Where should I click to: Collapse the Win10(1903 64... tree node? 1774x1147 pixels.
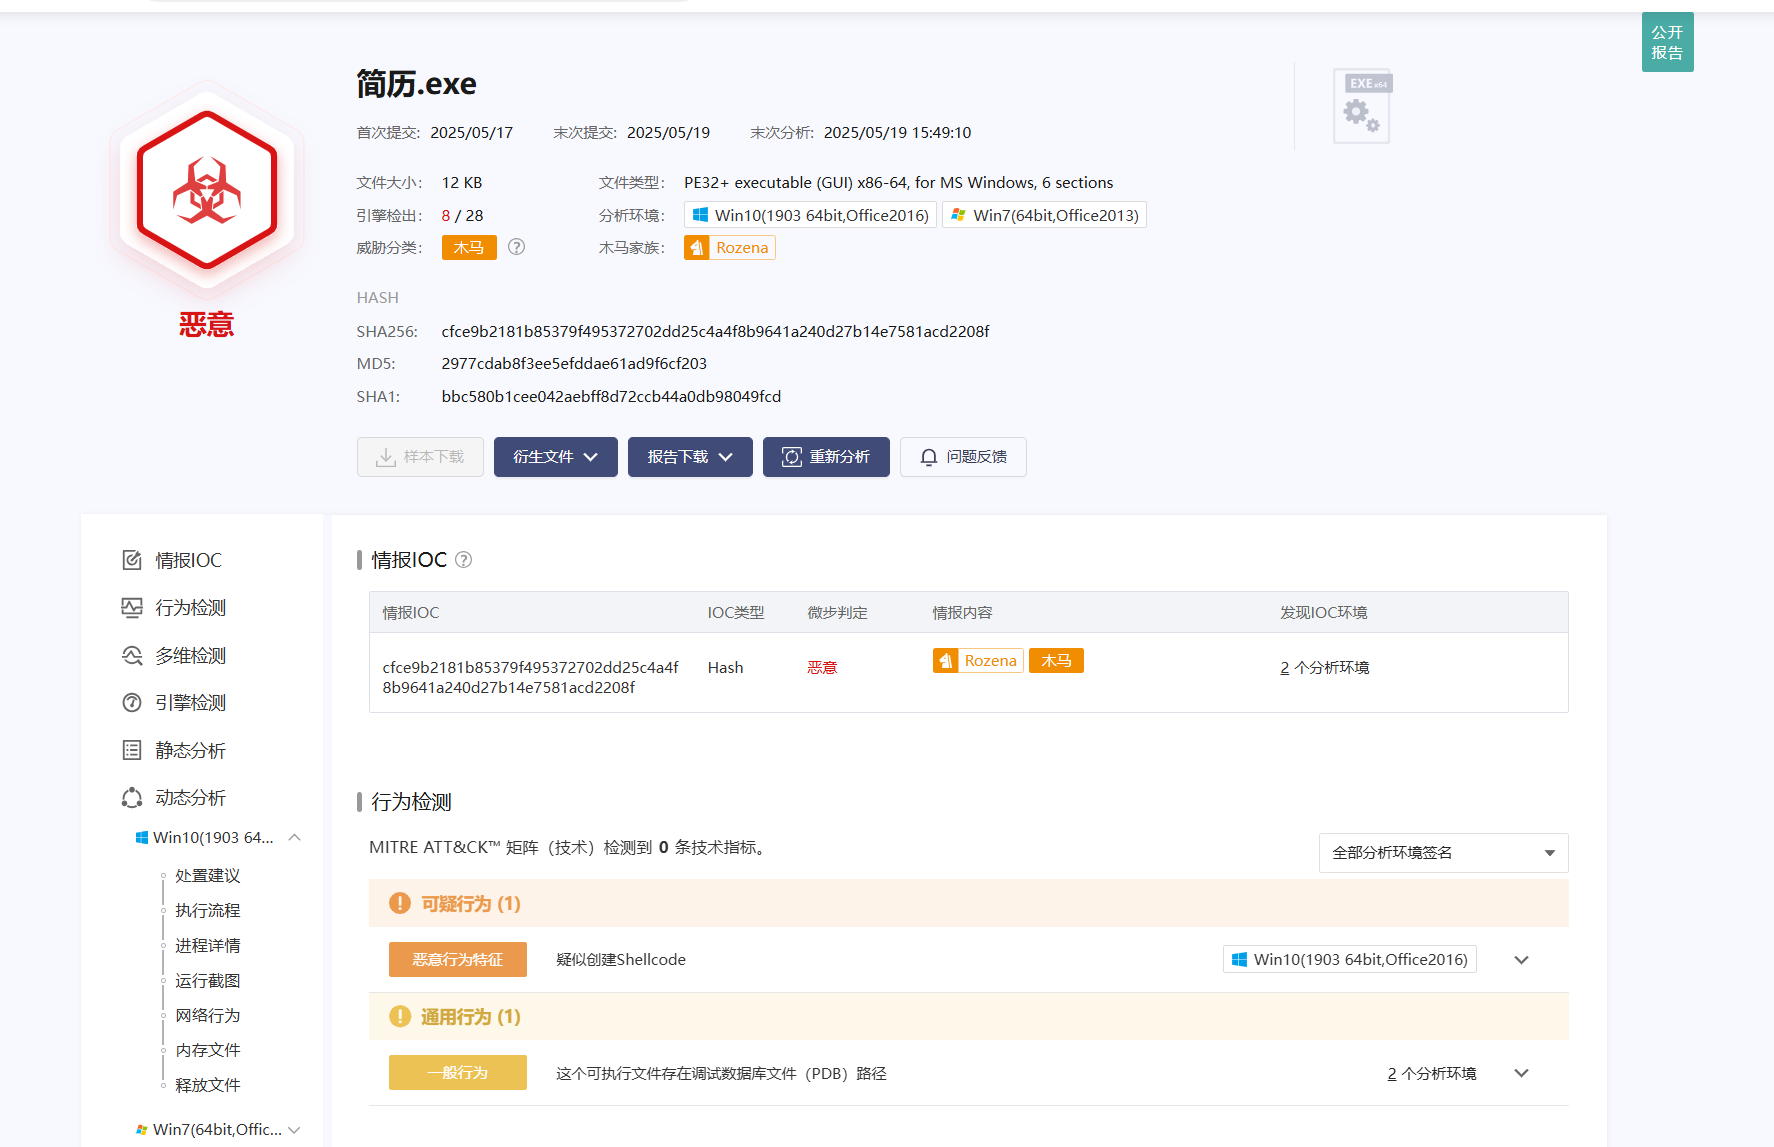point(295,838)
